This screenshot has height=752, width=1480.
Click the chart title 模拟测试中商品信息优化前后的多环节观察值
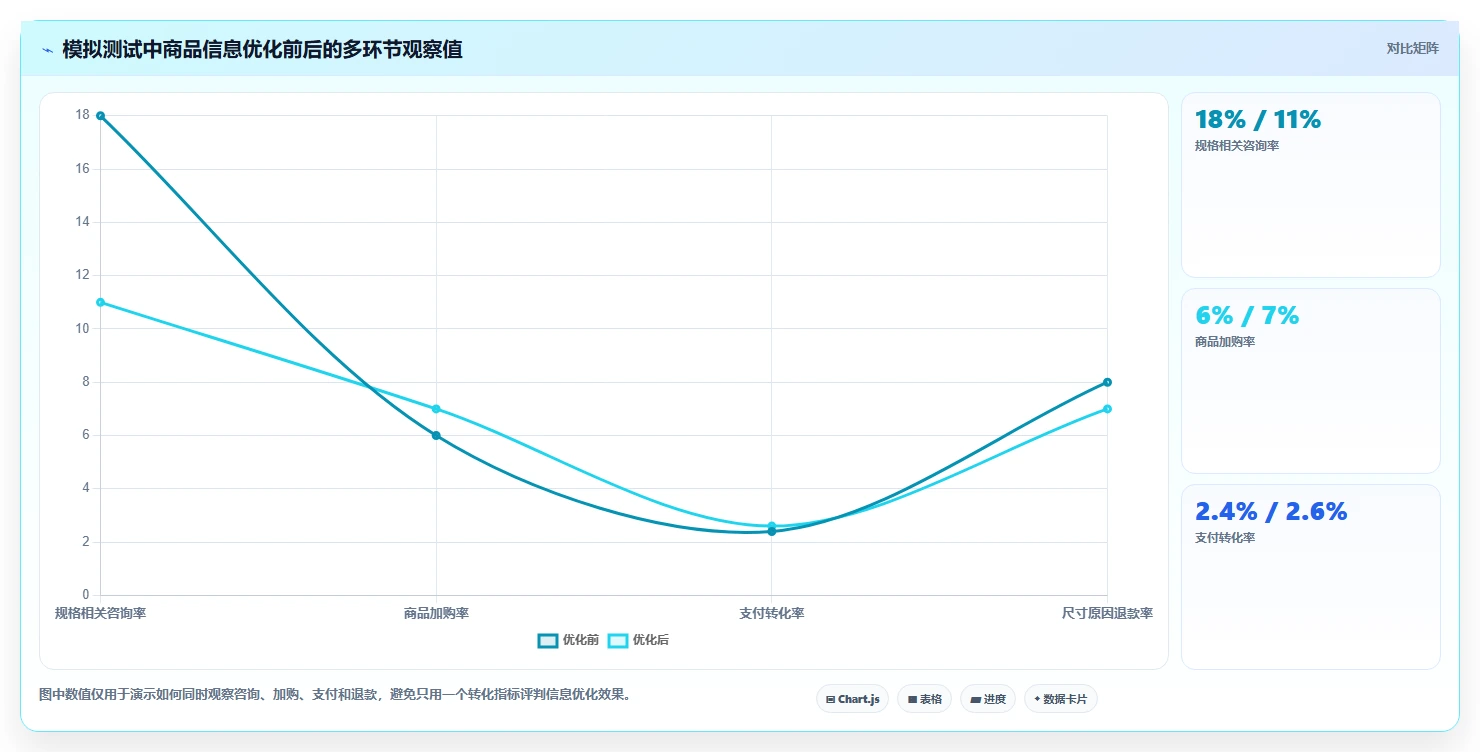262,50
